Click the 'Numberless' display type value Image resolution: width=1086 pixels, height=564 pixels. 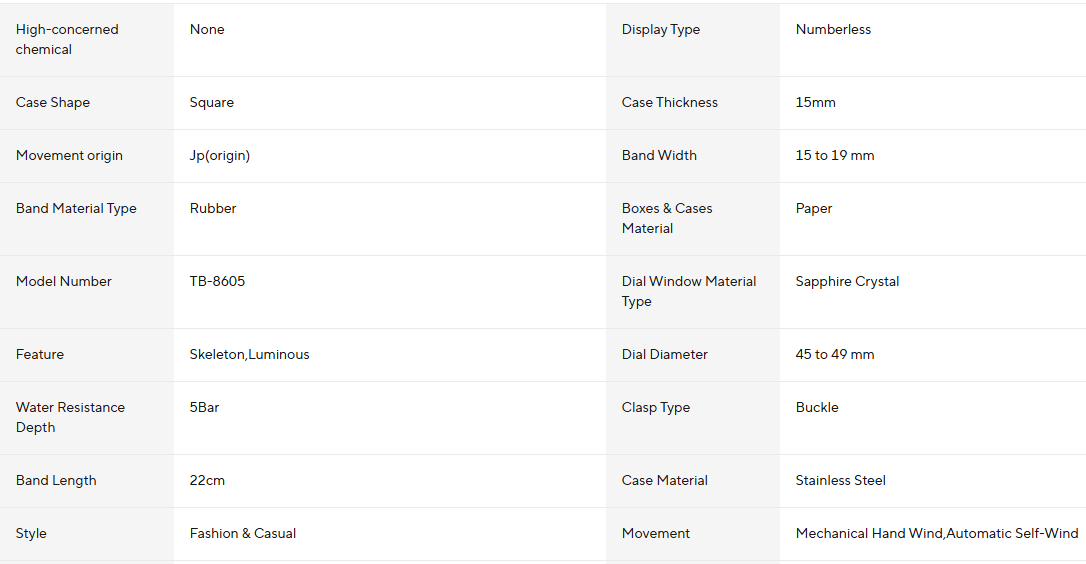[x=833, y=30]
